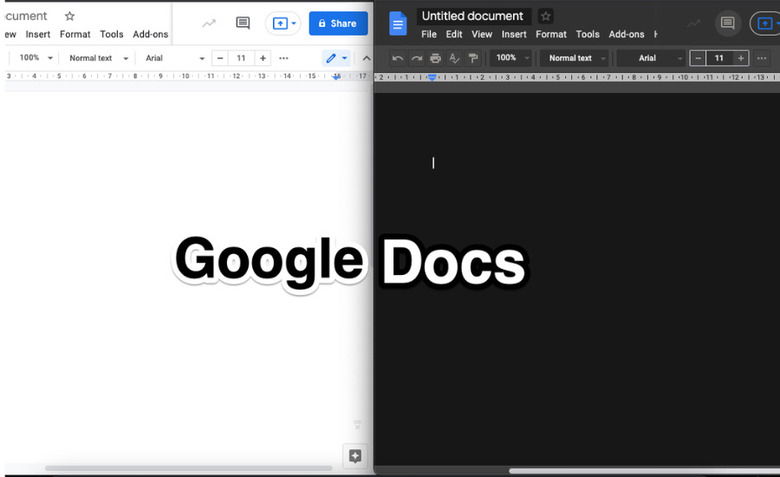Click the Google Docs home logo
This screenshot has width=780, height=477.
pos(397,23)
